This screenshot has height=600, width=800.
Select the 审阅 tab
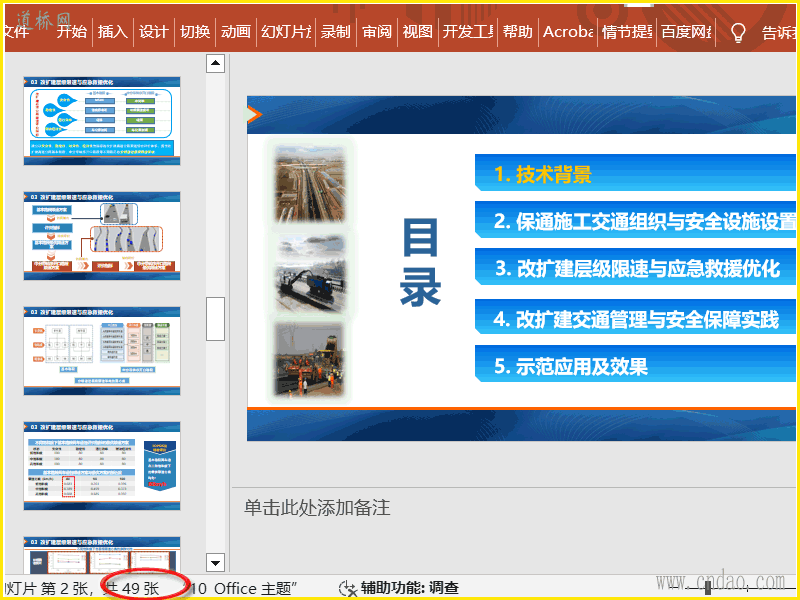pyautogui.click(x=377, y=32)
